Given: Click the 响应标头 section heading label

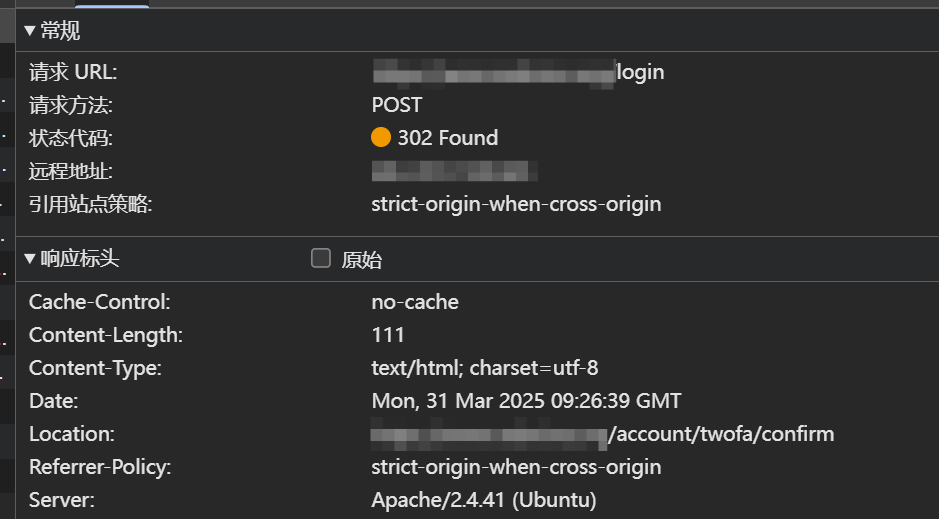Looking at the screenshot, I should [x=80, y=259].
